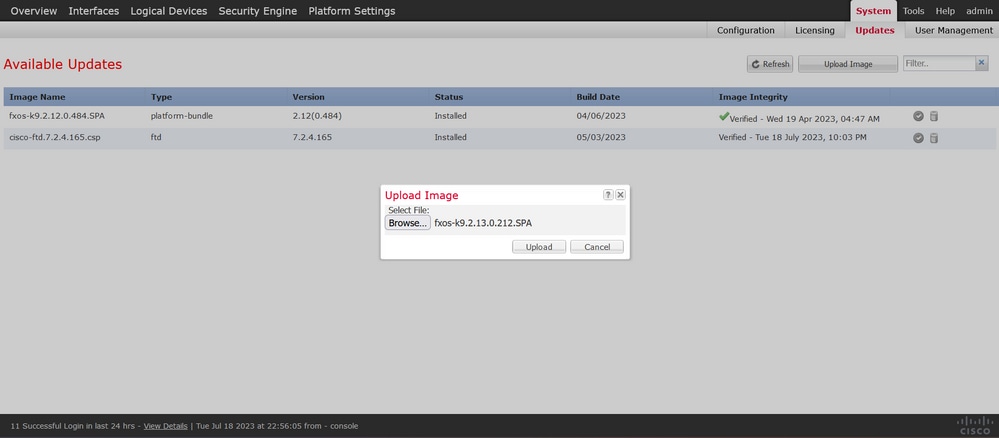This screenshot has height=438, width=999.
Task: Click Verified - Wed 19 Apr 2023 text
Action: click(x=805, y=119)
